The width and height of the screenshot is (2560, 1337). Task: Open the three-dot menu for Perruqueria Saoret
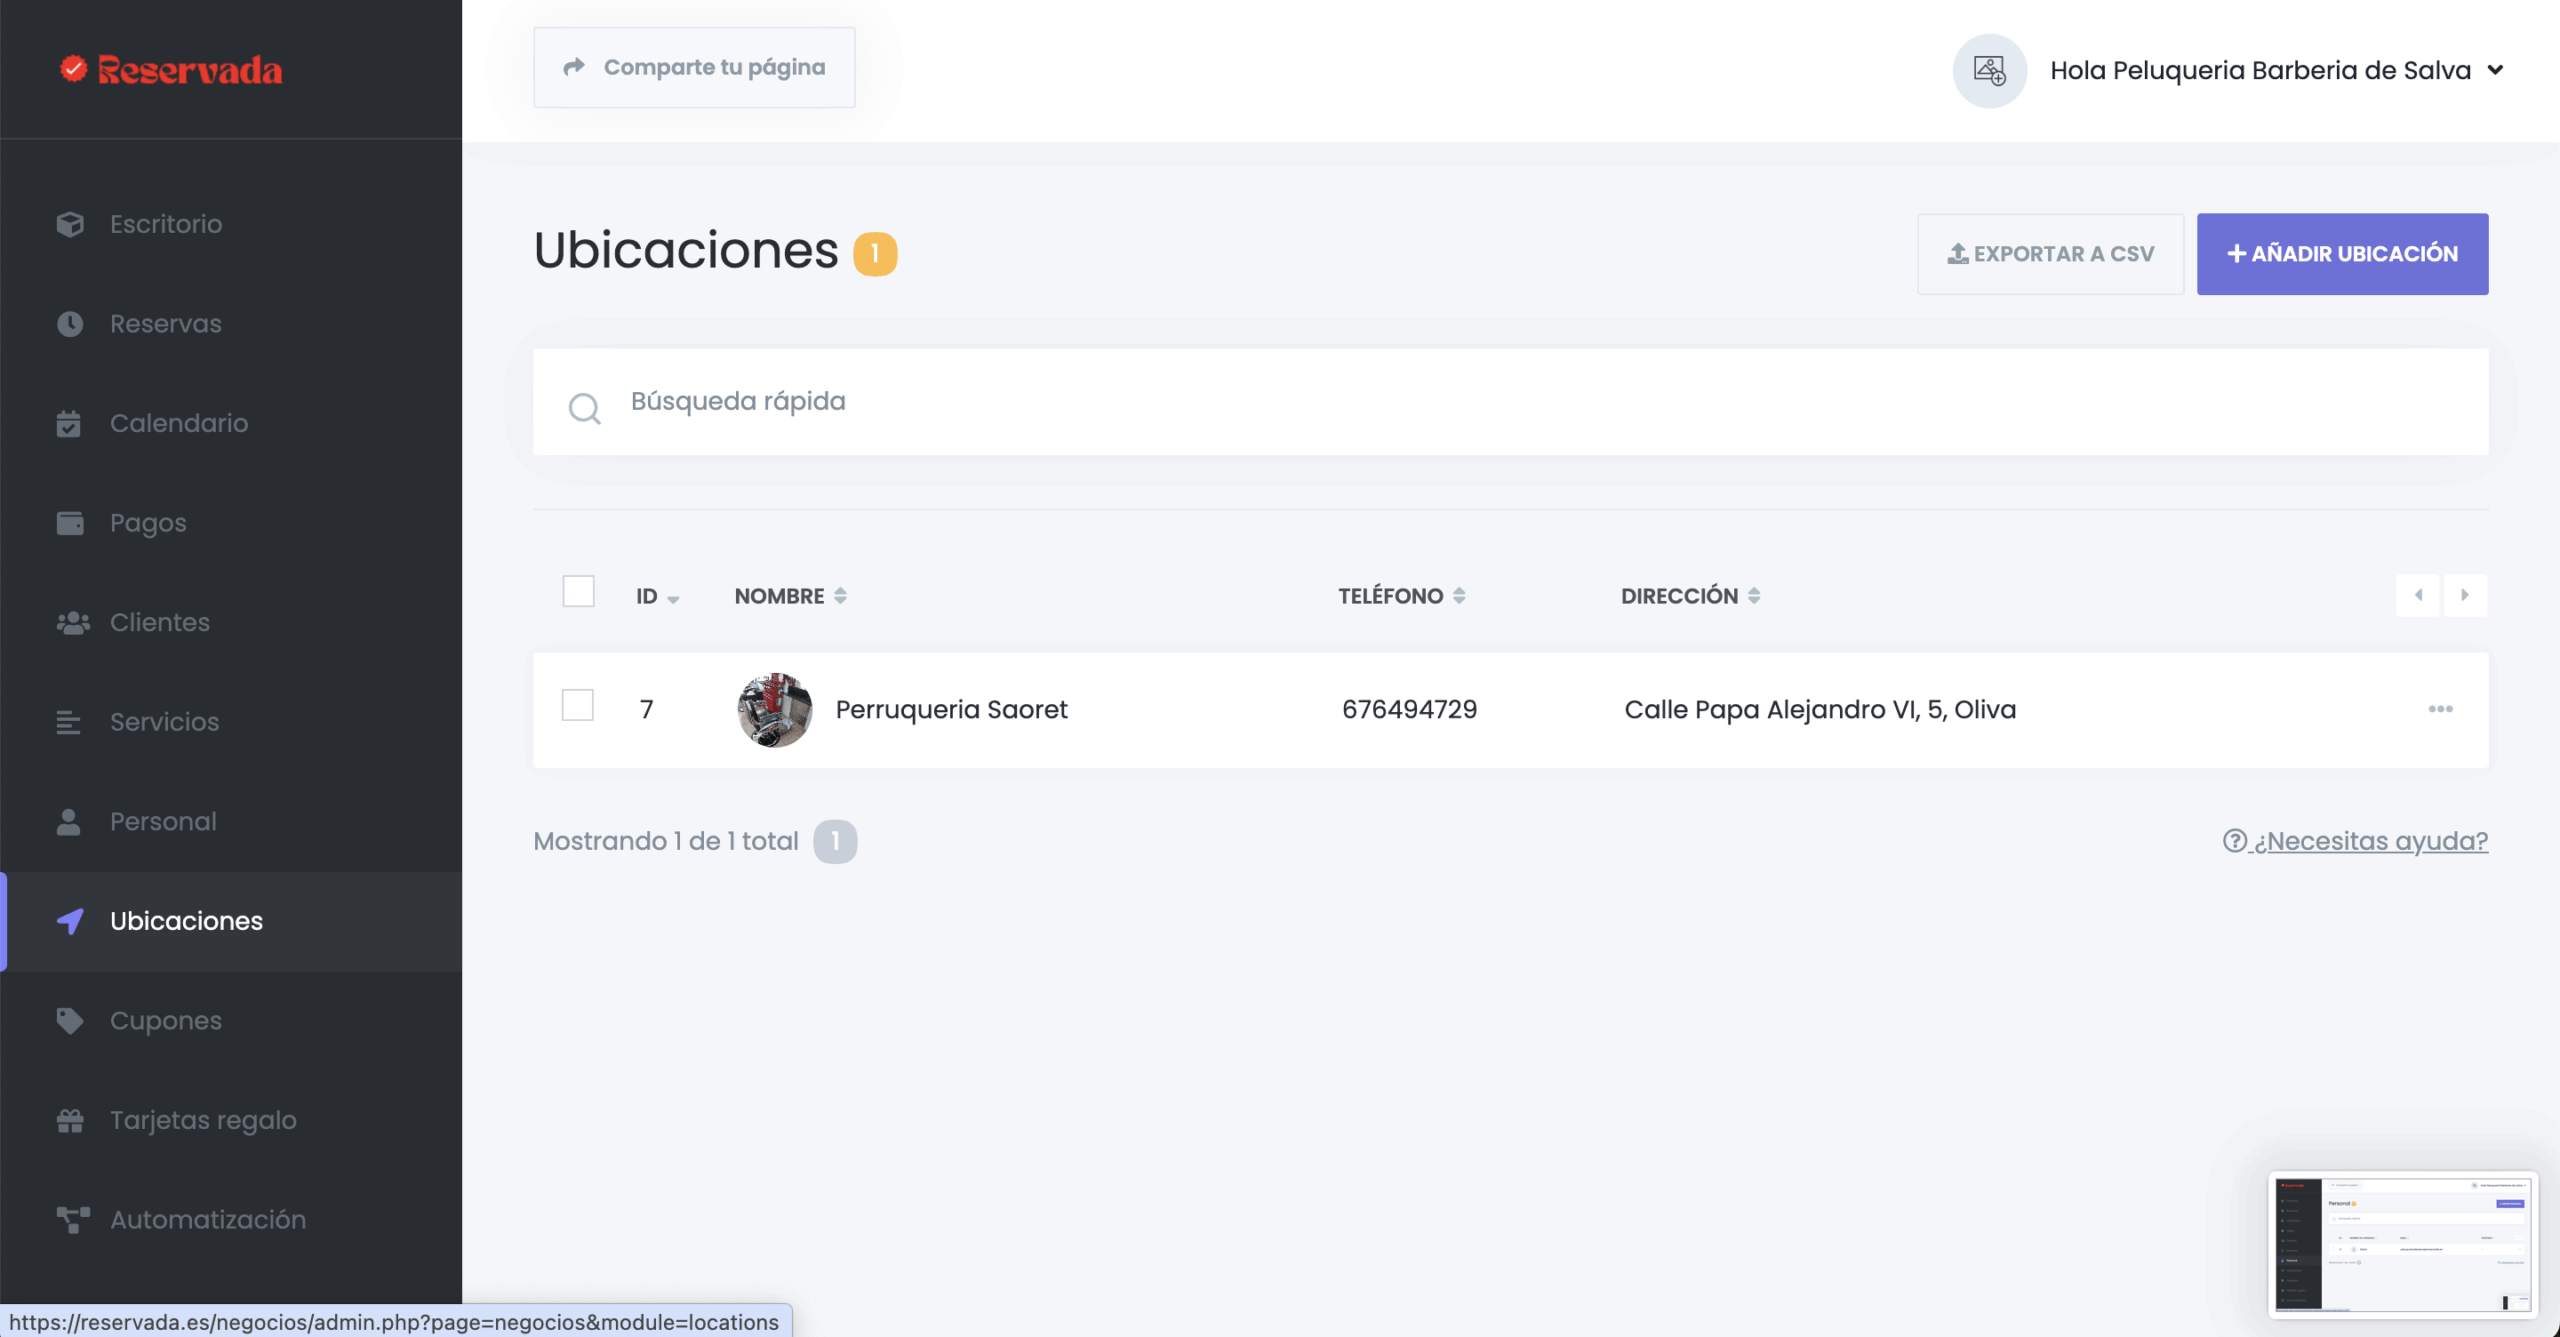click(2440, 709)
